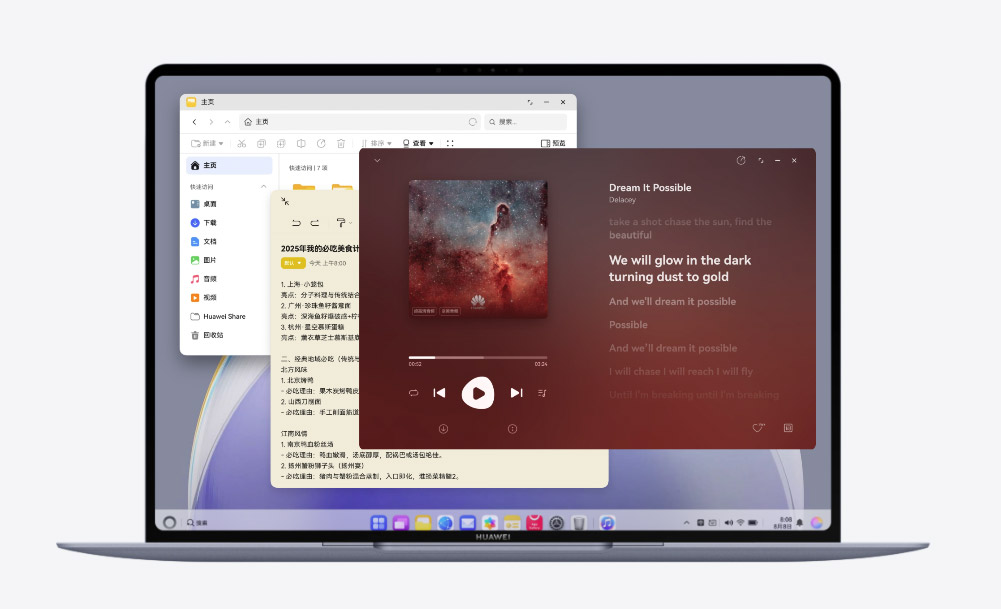Click the Share icon in file toolbar
The width and height of the screenshot is (1001, 609).
click(321, 143)
